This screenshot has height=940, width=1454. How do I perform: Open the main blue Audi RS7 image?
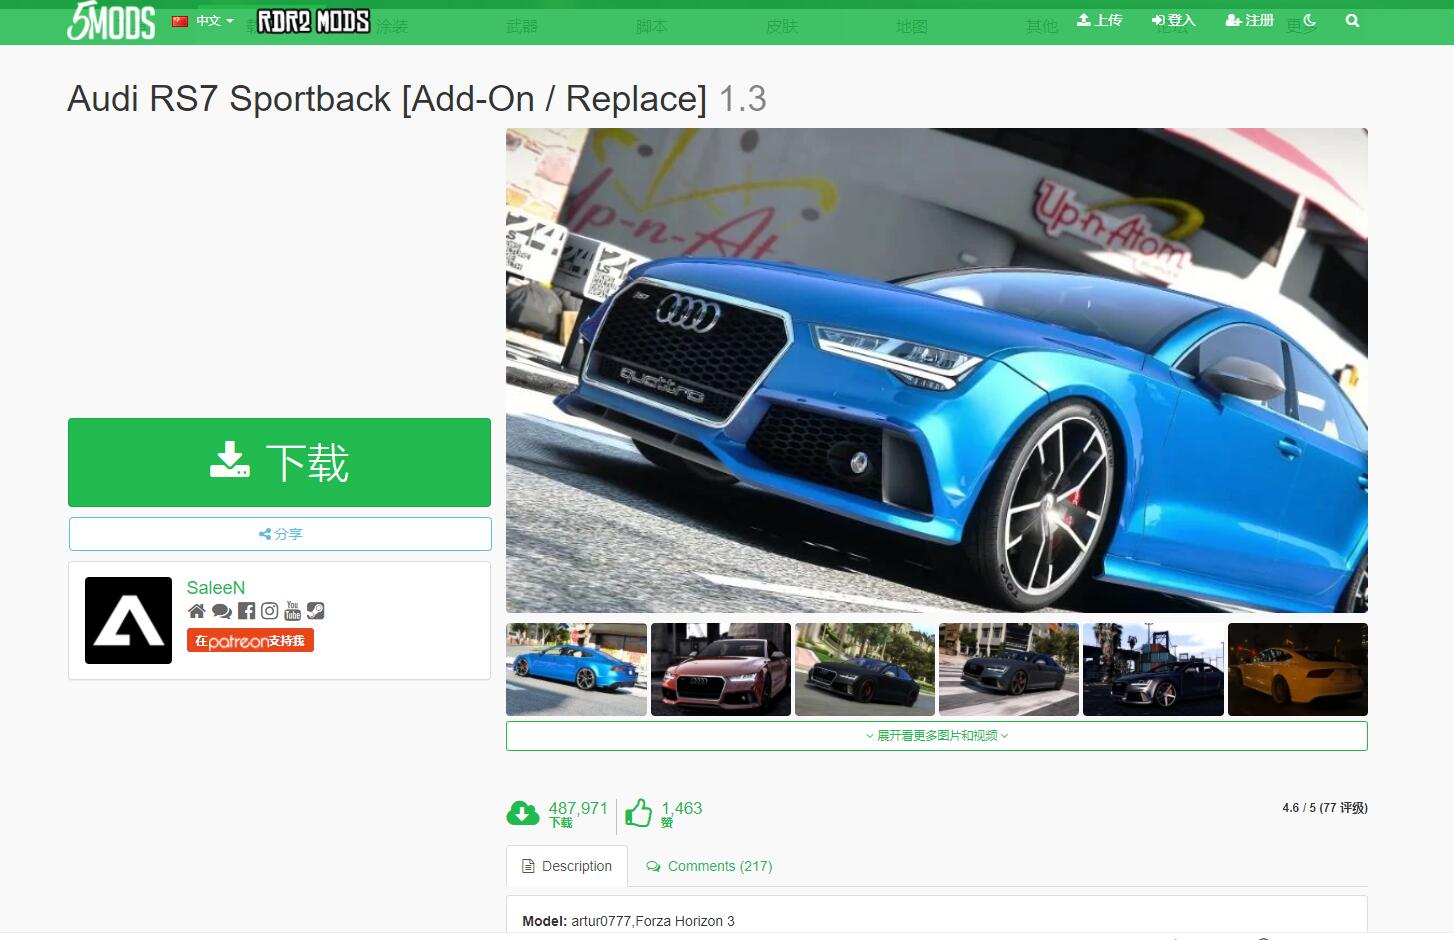(937, 370)
